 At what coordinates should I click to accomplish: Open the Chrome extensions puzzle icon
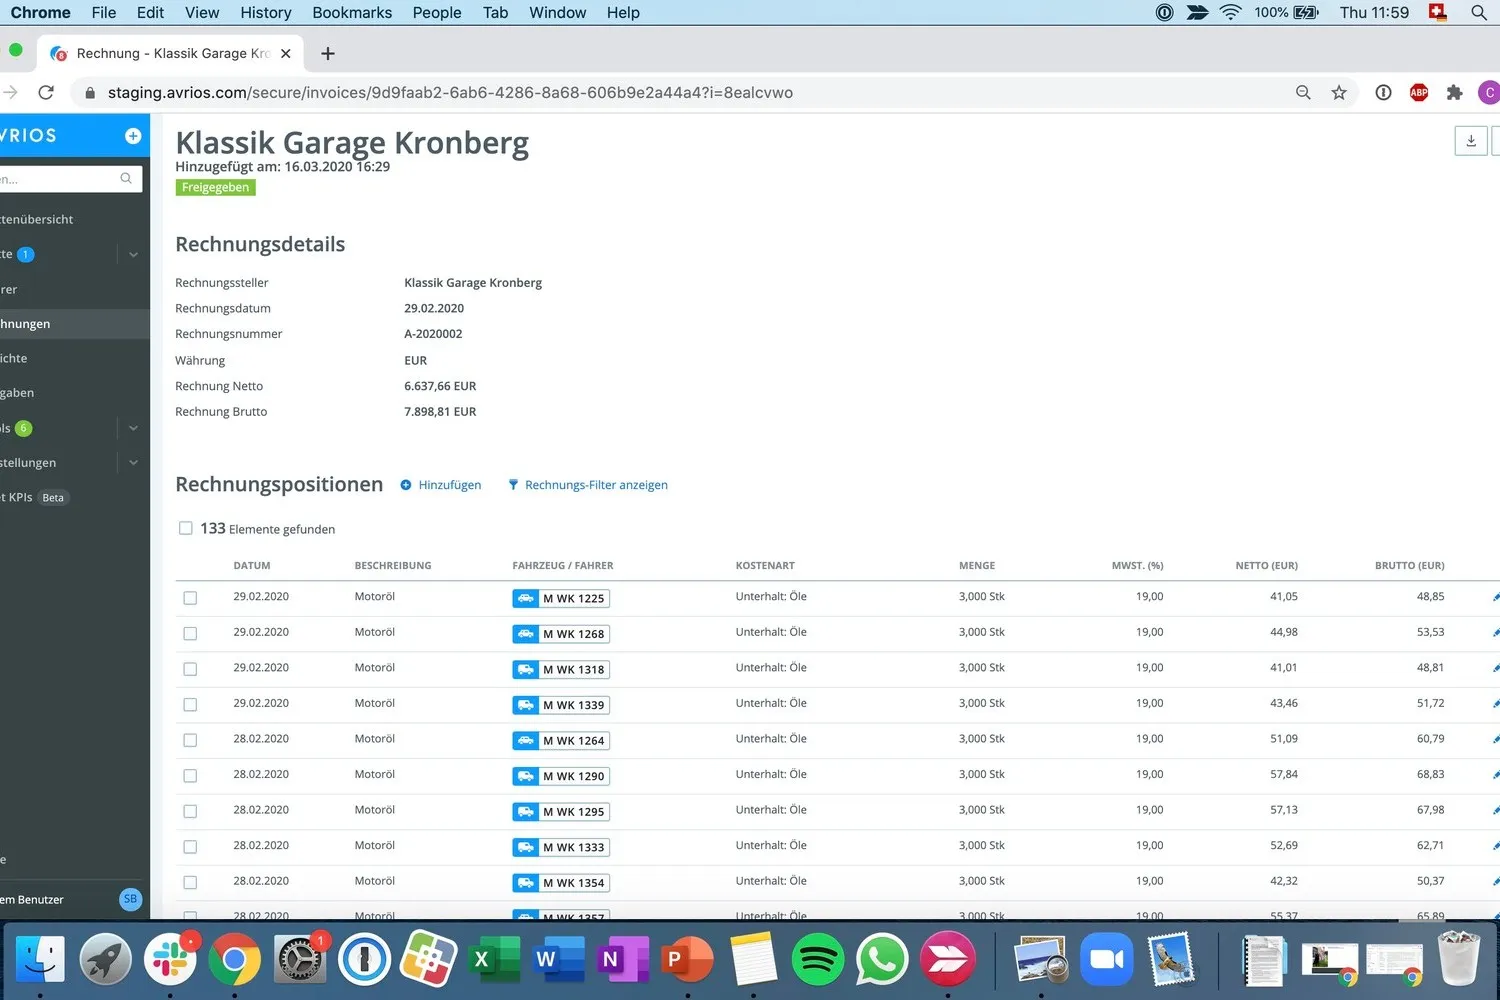pyautogui.click(x=1455, y=93)
